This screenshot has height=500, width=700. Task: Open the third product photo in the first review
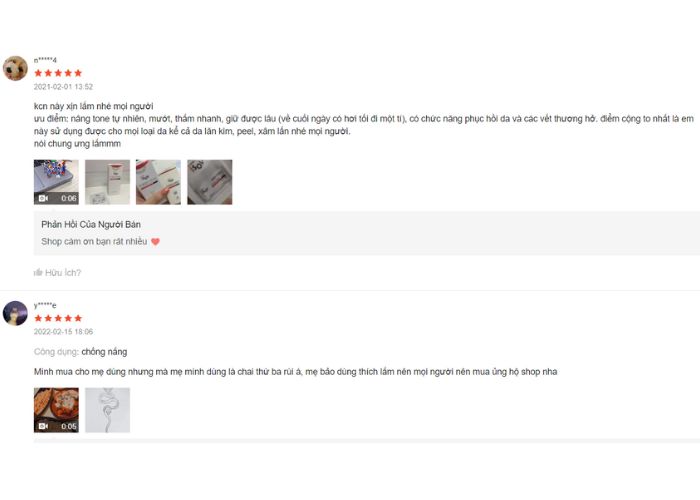(x=158, y=182)
